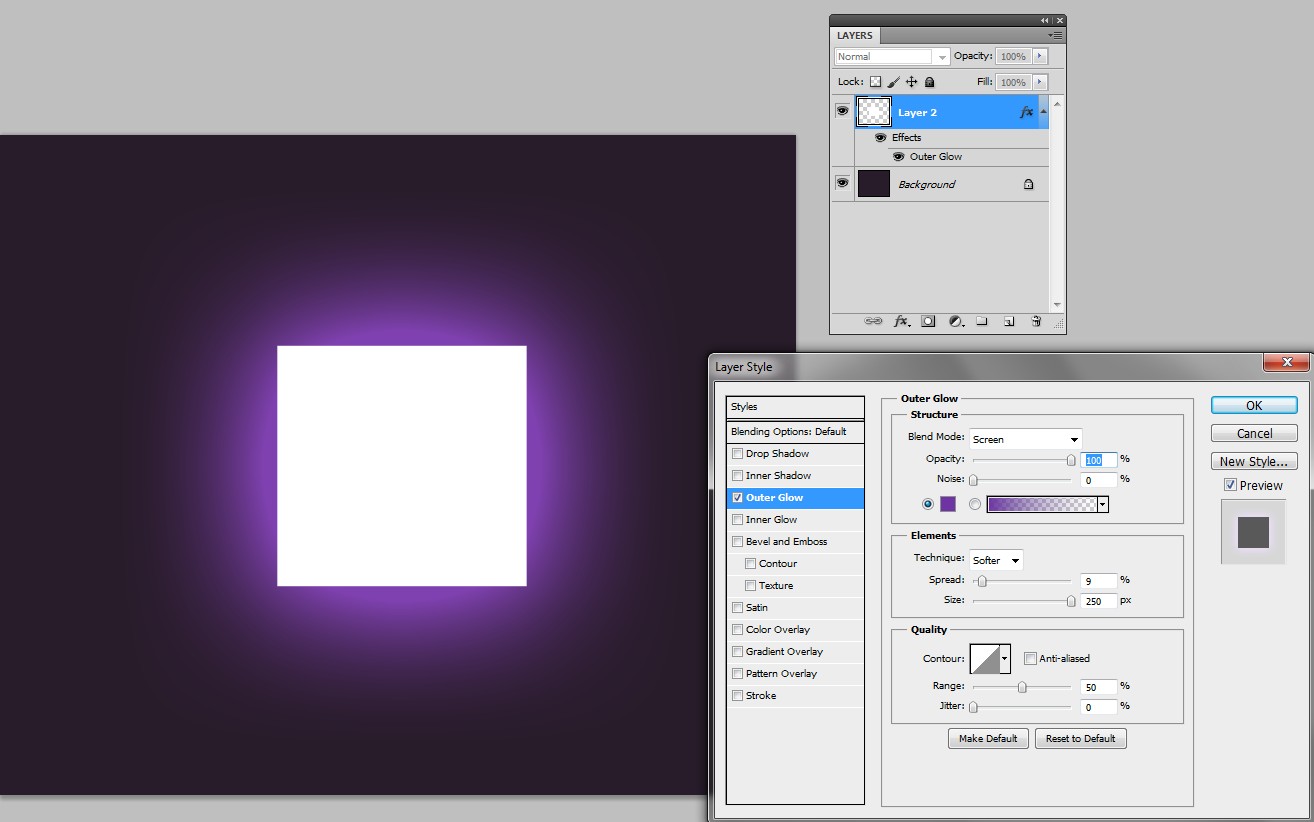Select the Layer 2 thumbnail
Viewport: 1314px width, 822px height.
[874, 112]
